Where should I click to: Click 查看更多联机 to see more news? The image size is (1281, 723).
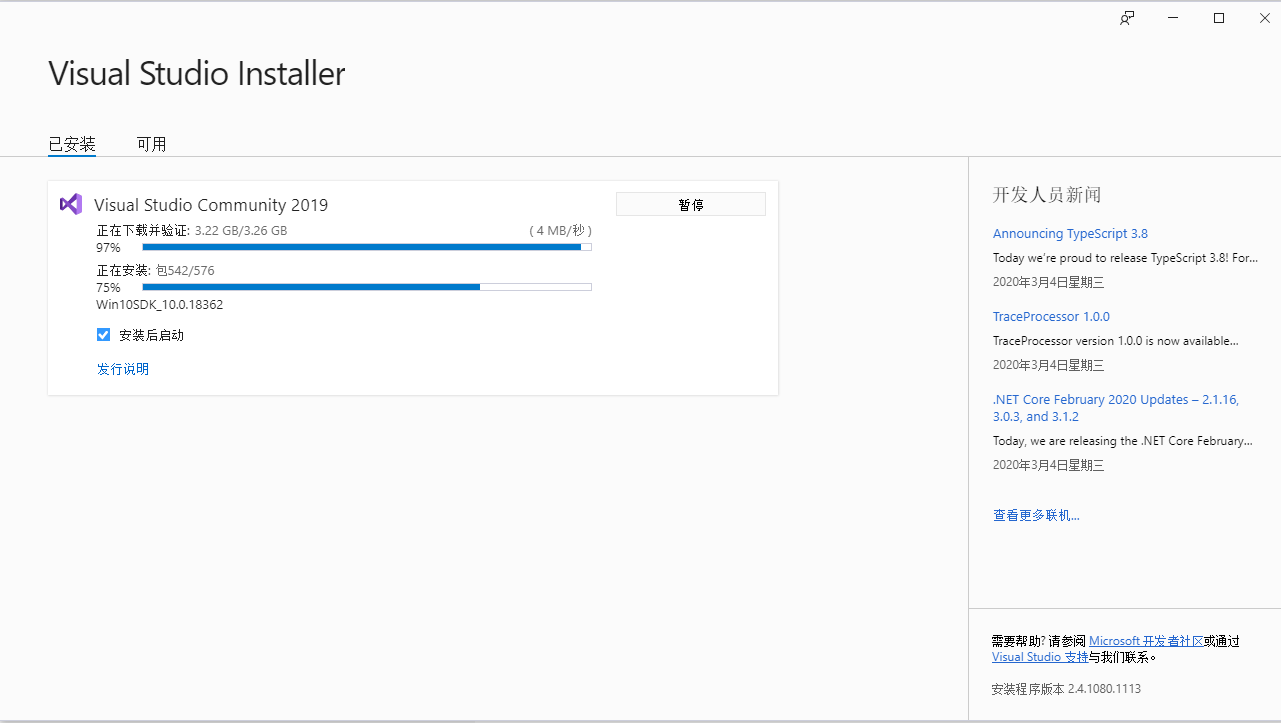(1036, 515)
